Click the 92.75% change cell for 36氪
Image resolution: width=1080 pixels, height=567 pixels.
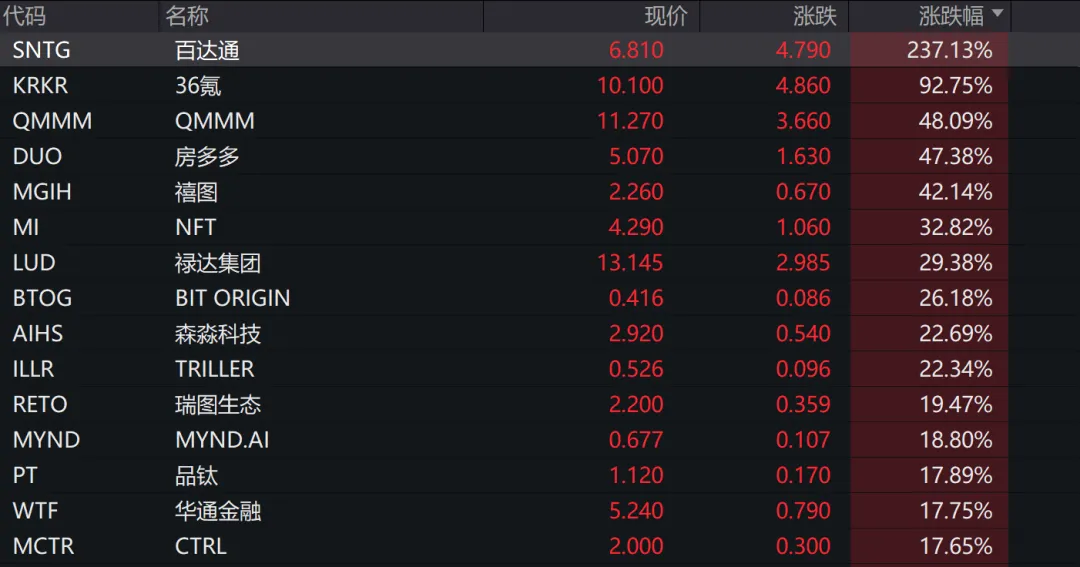pyautogui.click(x=955, y=86)
